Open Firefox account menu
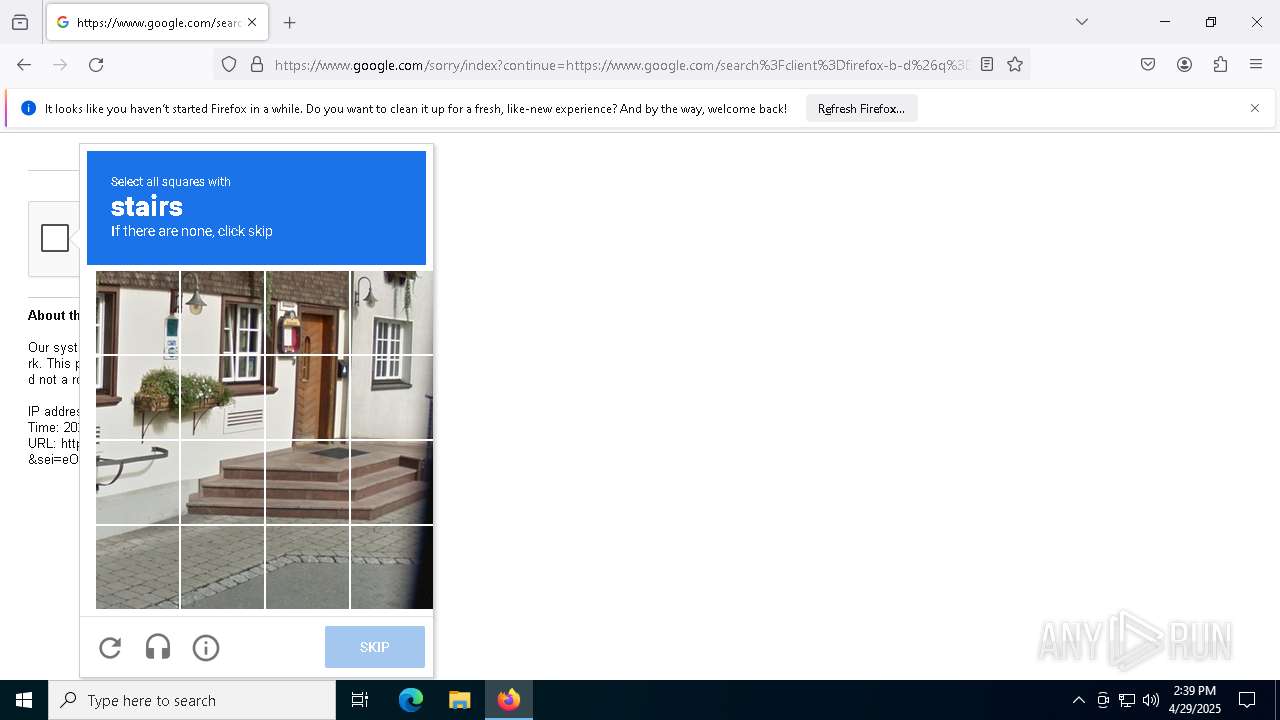The height and width of the screenshot is (720, 1280). pos(1184,65)
